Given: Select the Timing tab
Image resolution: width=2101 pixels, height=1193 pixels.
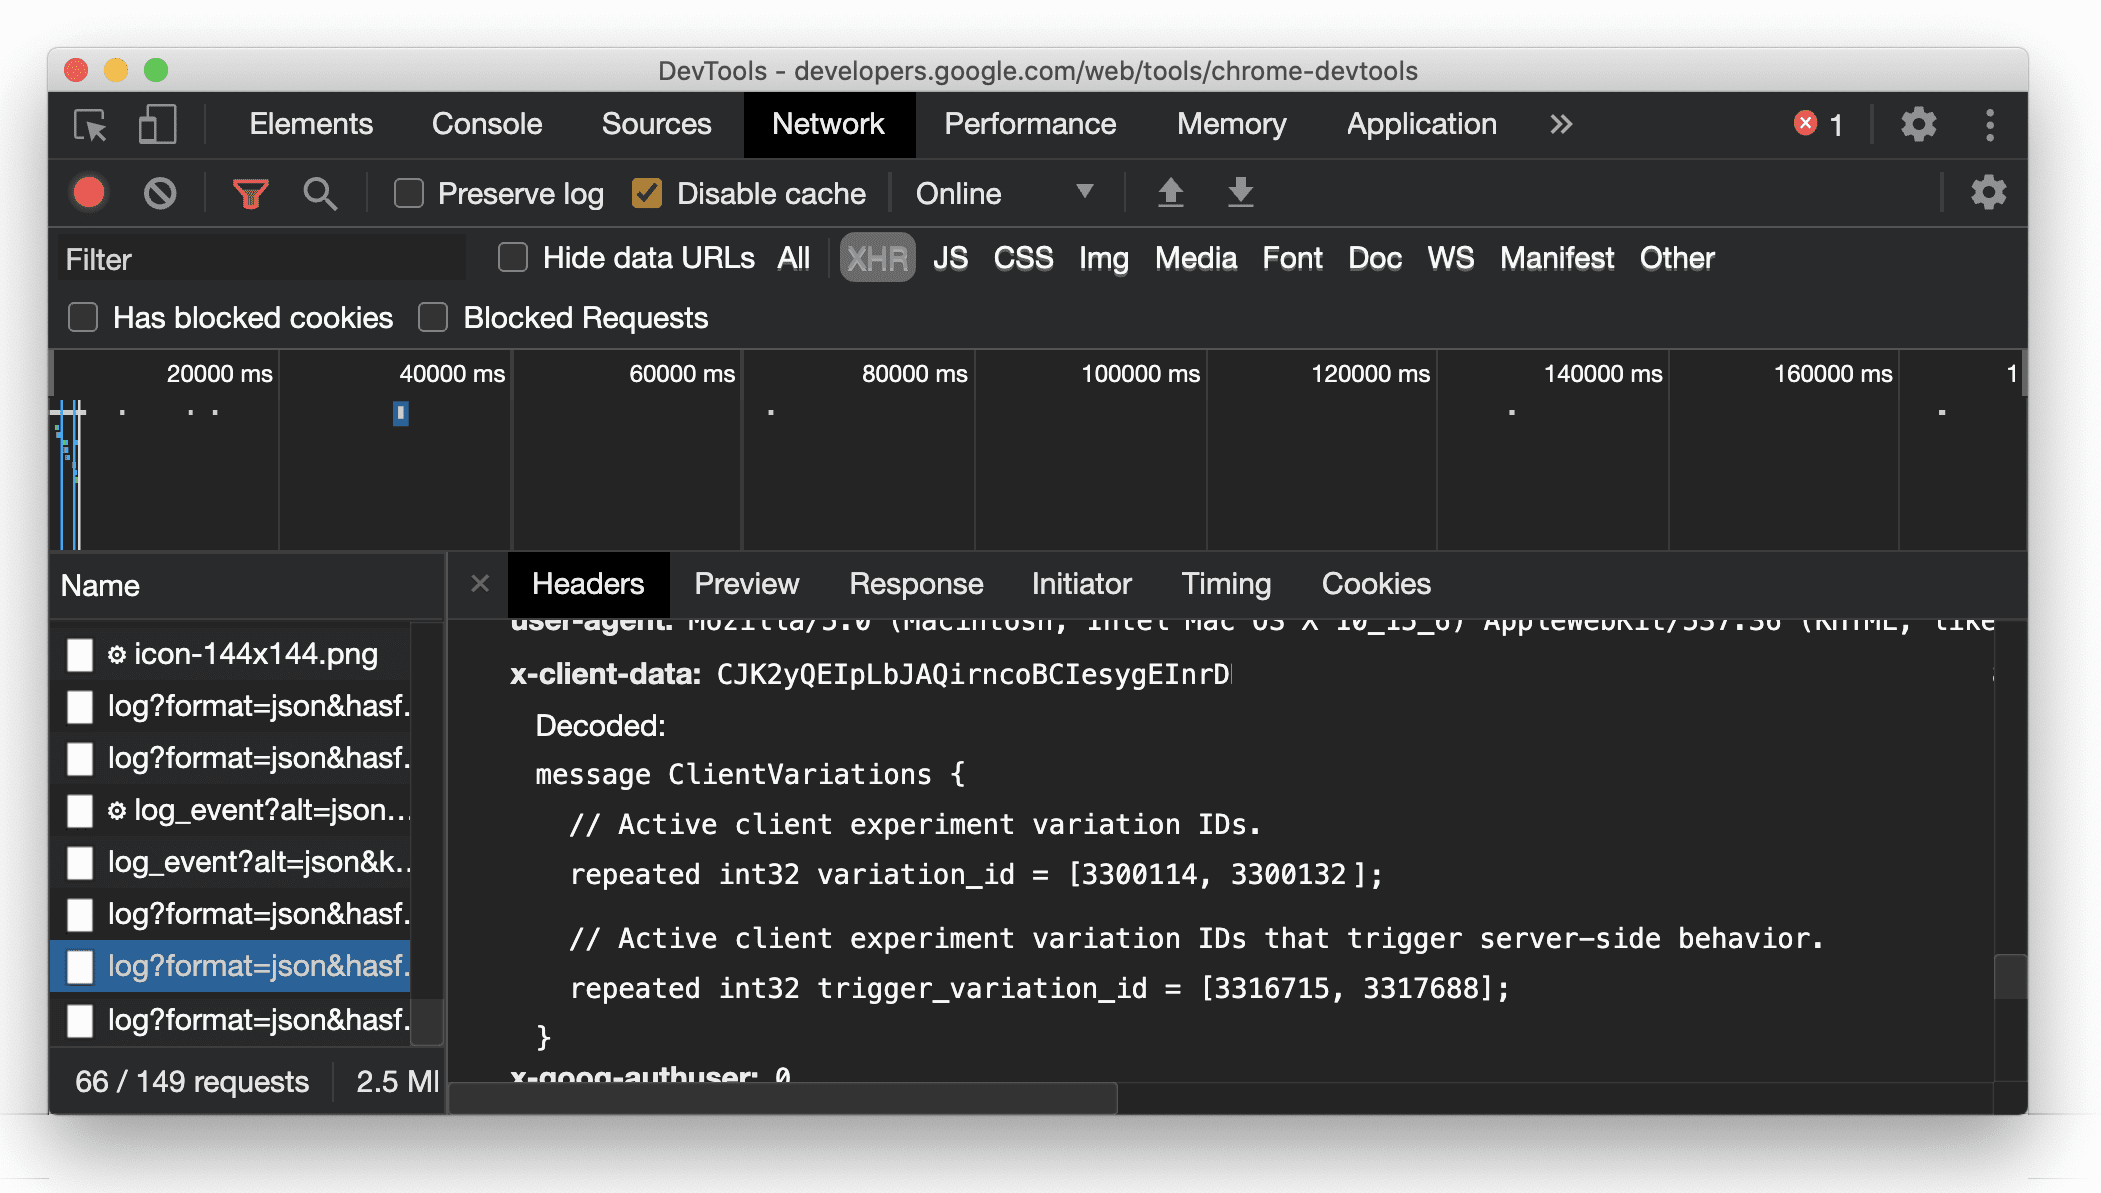Looking at the screenshot, I should (1227, 584).
